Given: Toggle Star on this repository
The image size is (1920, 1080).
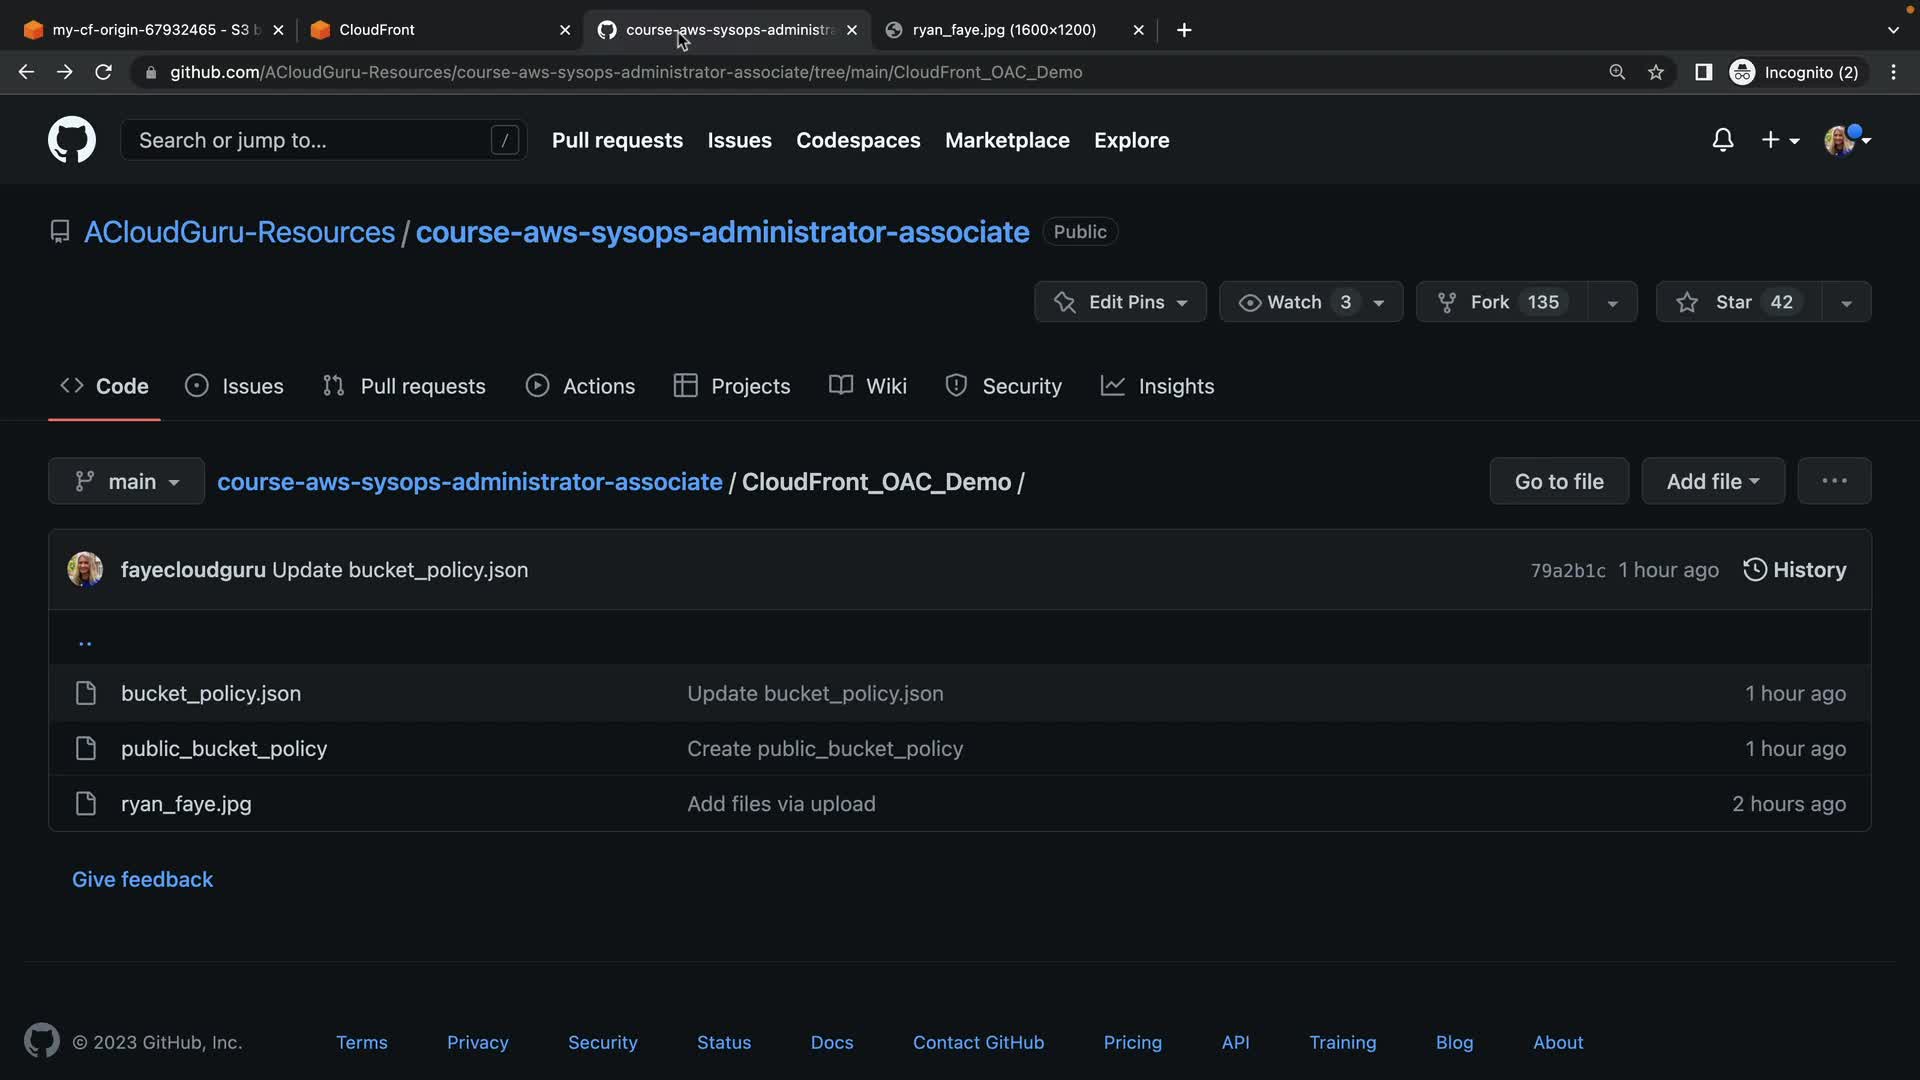Looking at the screenshot, I should 1735,302.
